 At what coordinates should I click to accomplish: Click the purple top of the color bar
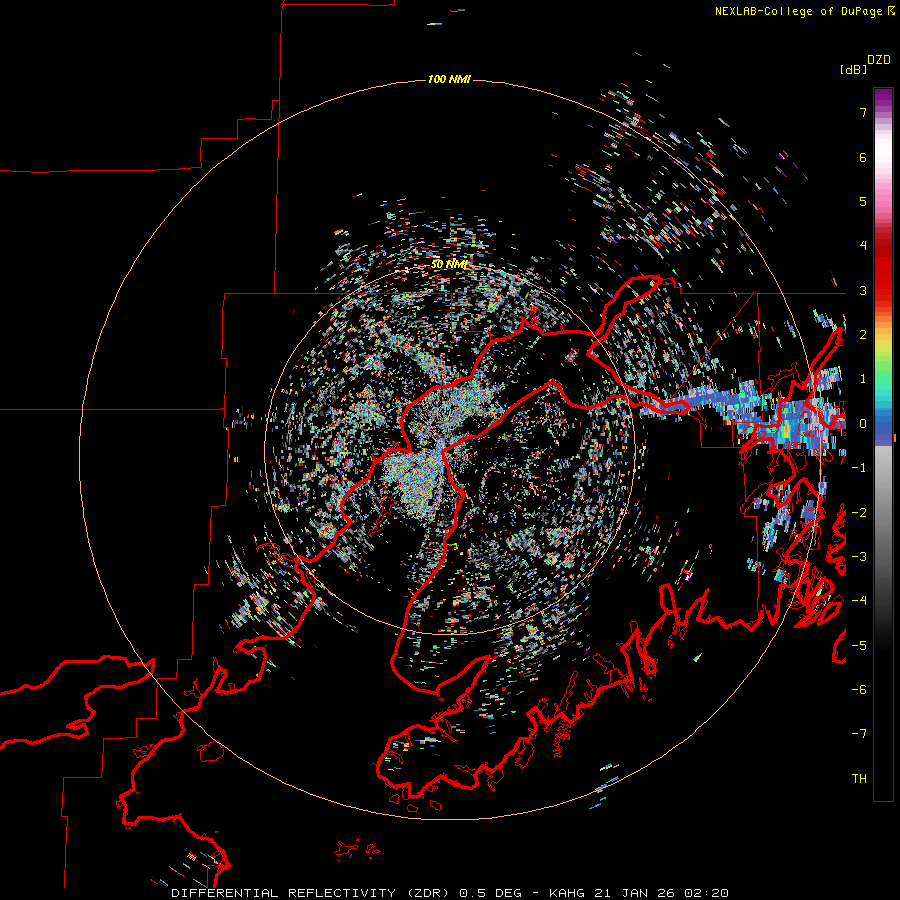tap(883, 98)
